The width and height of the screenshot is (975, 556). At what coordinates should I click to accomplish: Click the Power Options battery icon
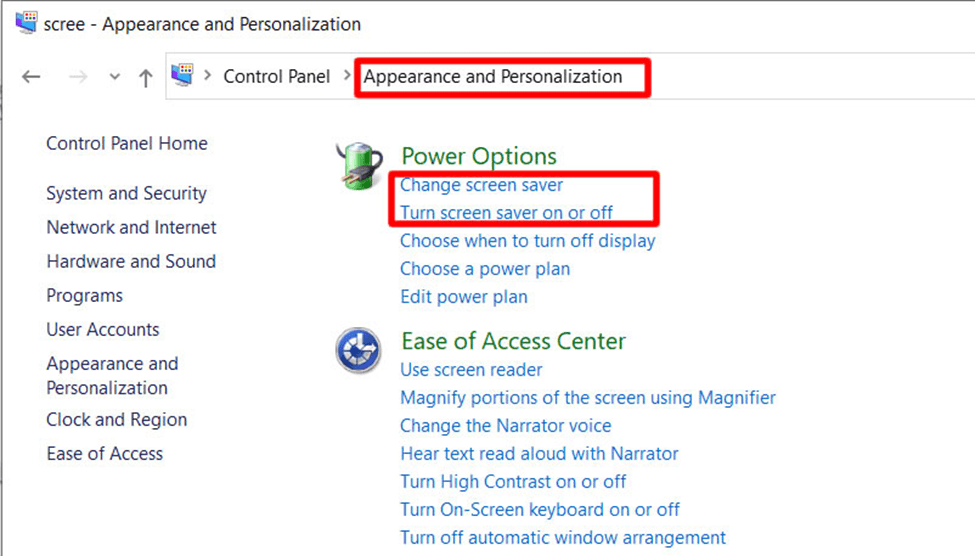358,166
